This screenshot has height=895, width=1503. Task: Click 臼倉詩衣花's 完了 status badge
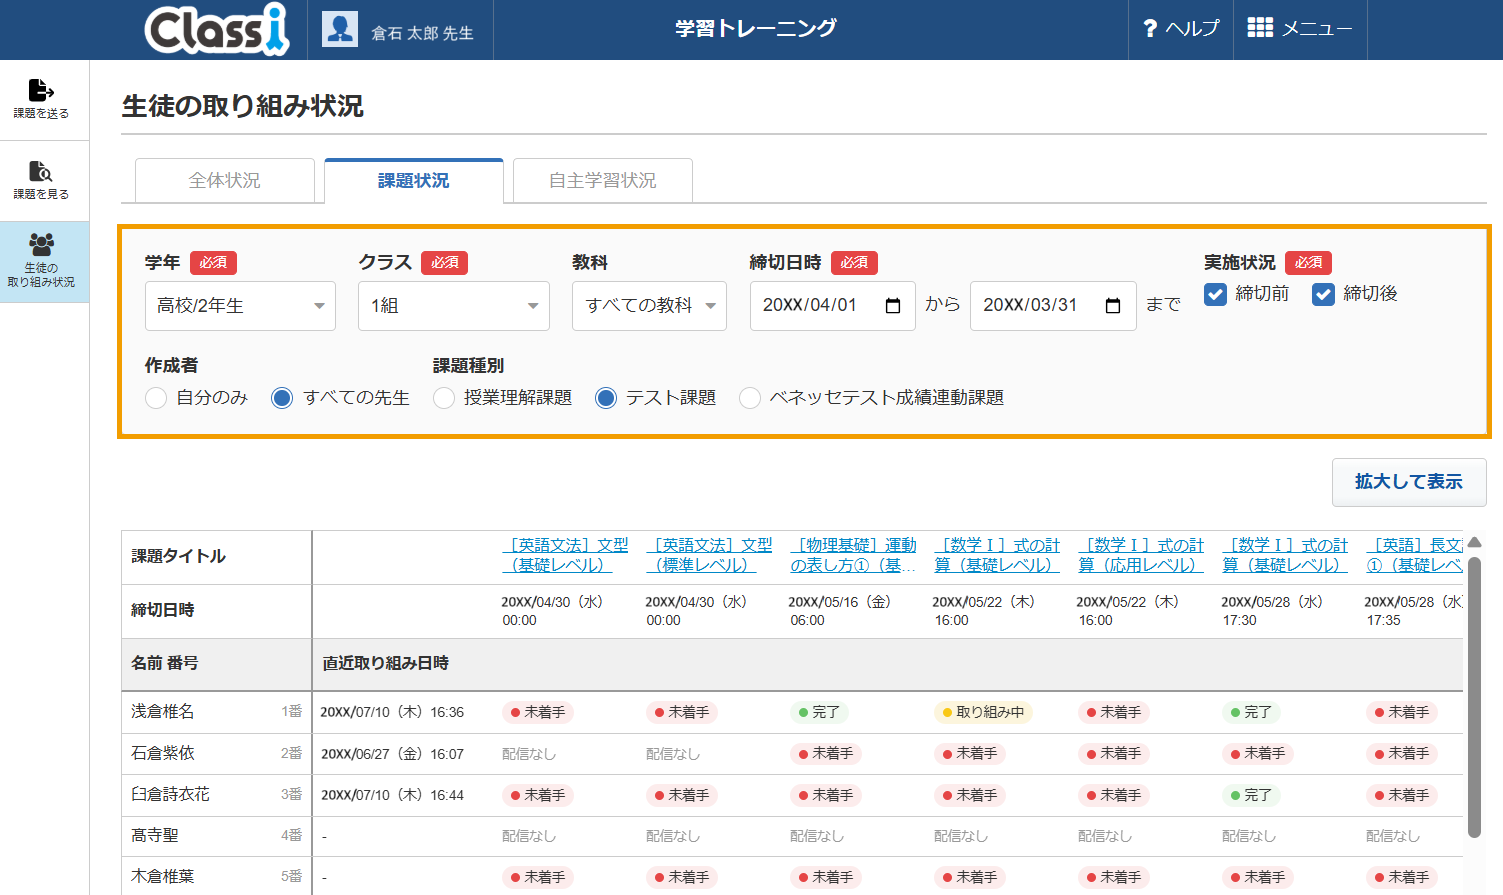[1251, 795]
